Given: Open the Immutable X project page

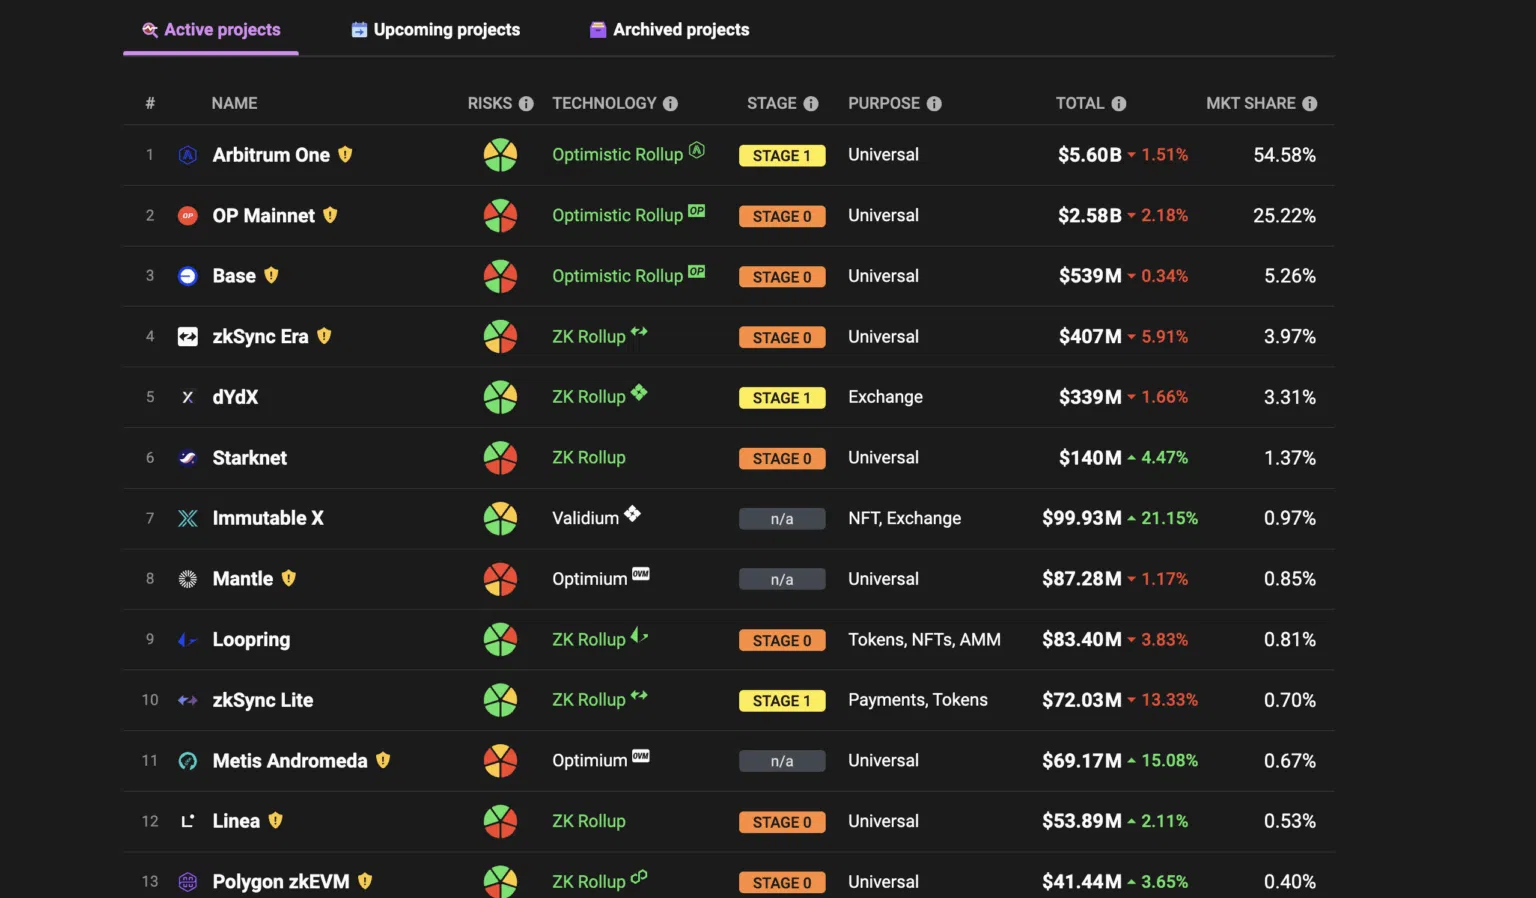Looking at the screenshot, I should (x=268, y=518).
